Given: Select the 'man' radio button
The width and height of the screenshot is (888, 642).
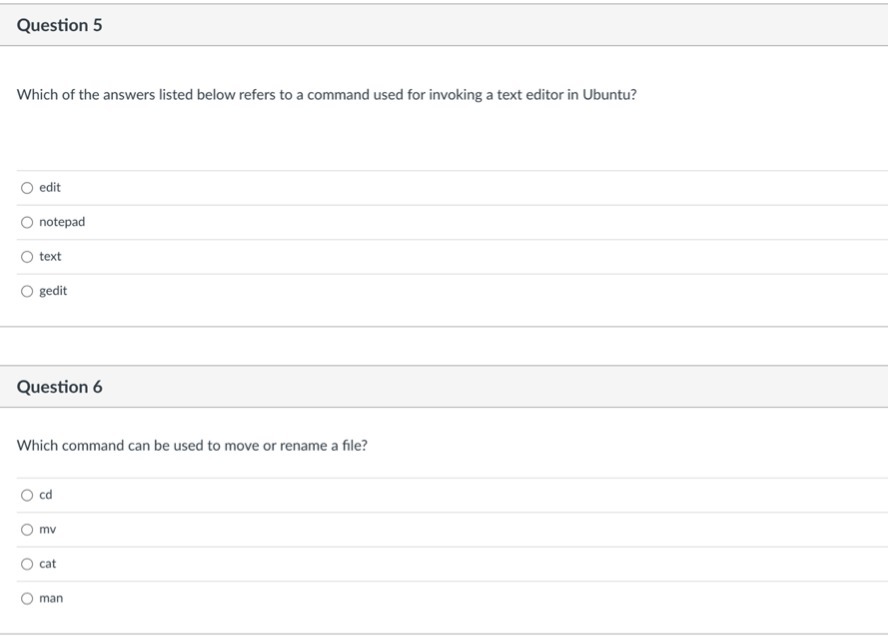Looking at the screenshot, I should pos(26,598).
